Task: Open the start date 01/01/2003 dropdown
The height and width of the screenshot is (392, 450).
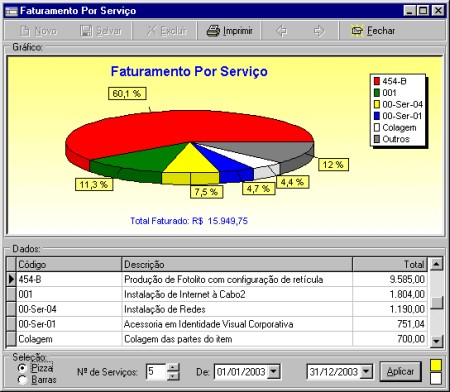Action: click(x=274, y=372)
